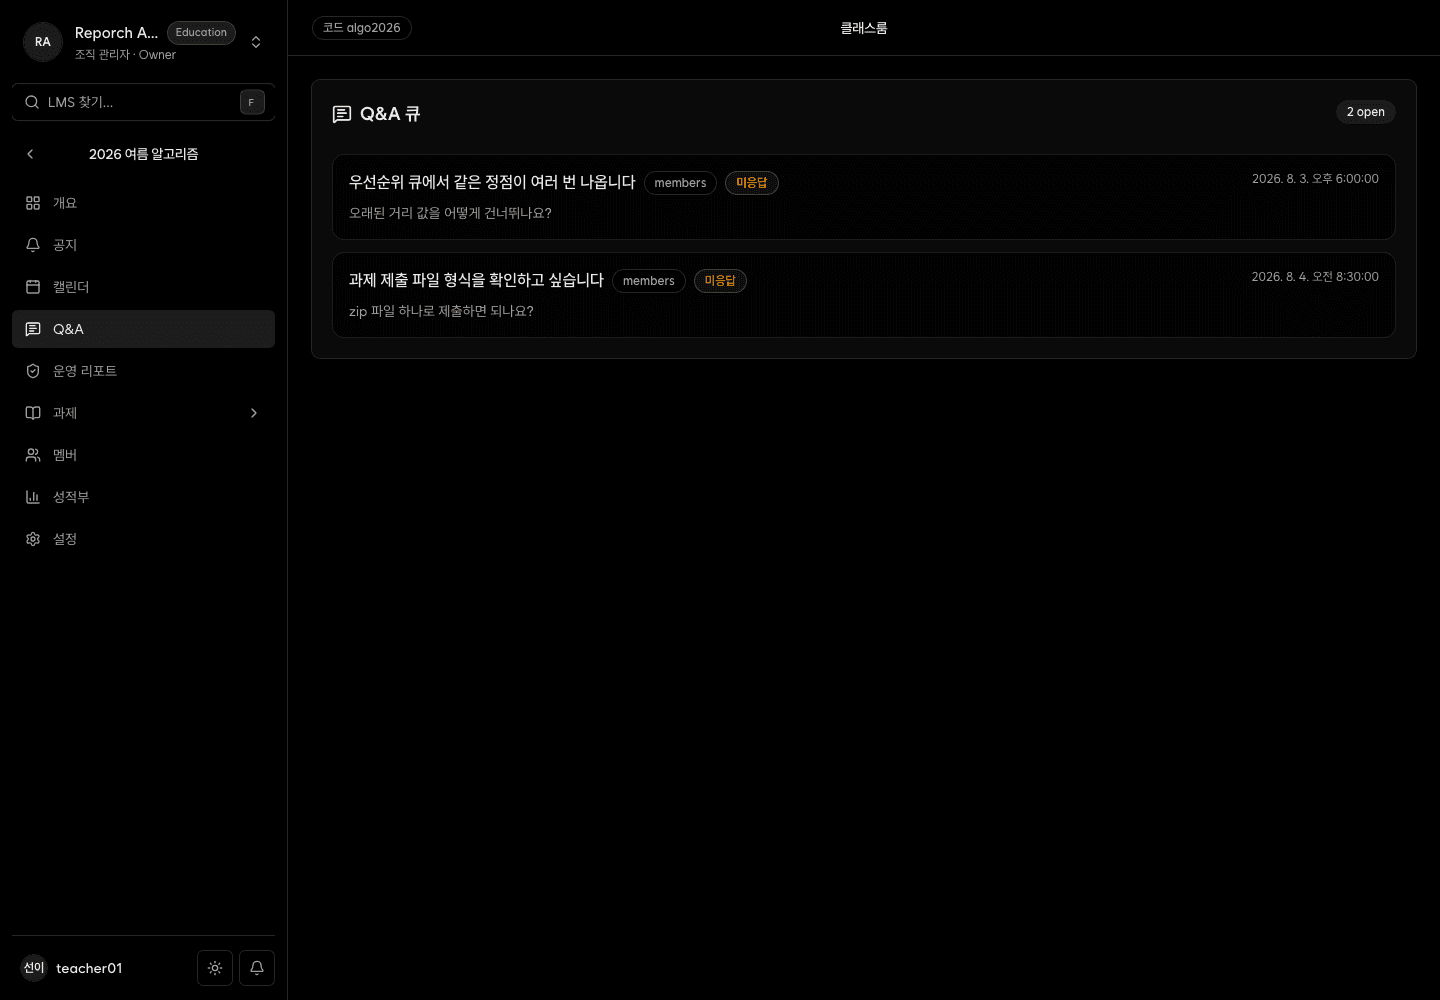1440x1000 pixels.
Task: Click the 공지 bell icon in sidebar
Action: pos(33,245)
